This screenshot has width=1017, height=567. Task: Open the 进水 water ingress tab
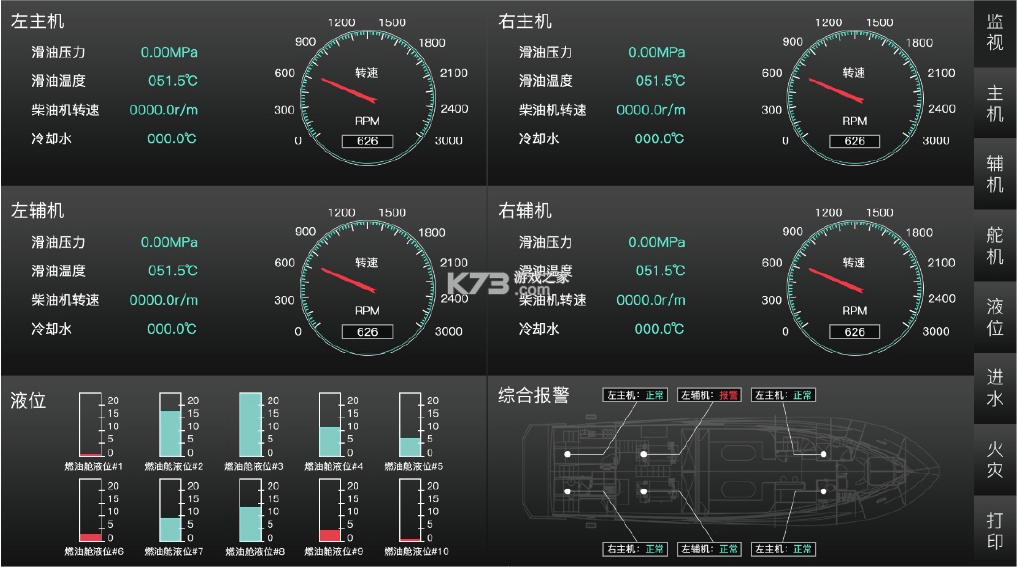point(995,388)
